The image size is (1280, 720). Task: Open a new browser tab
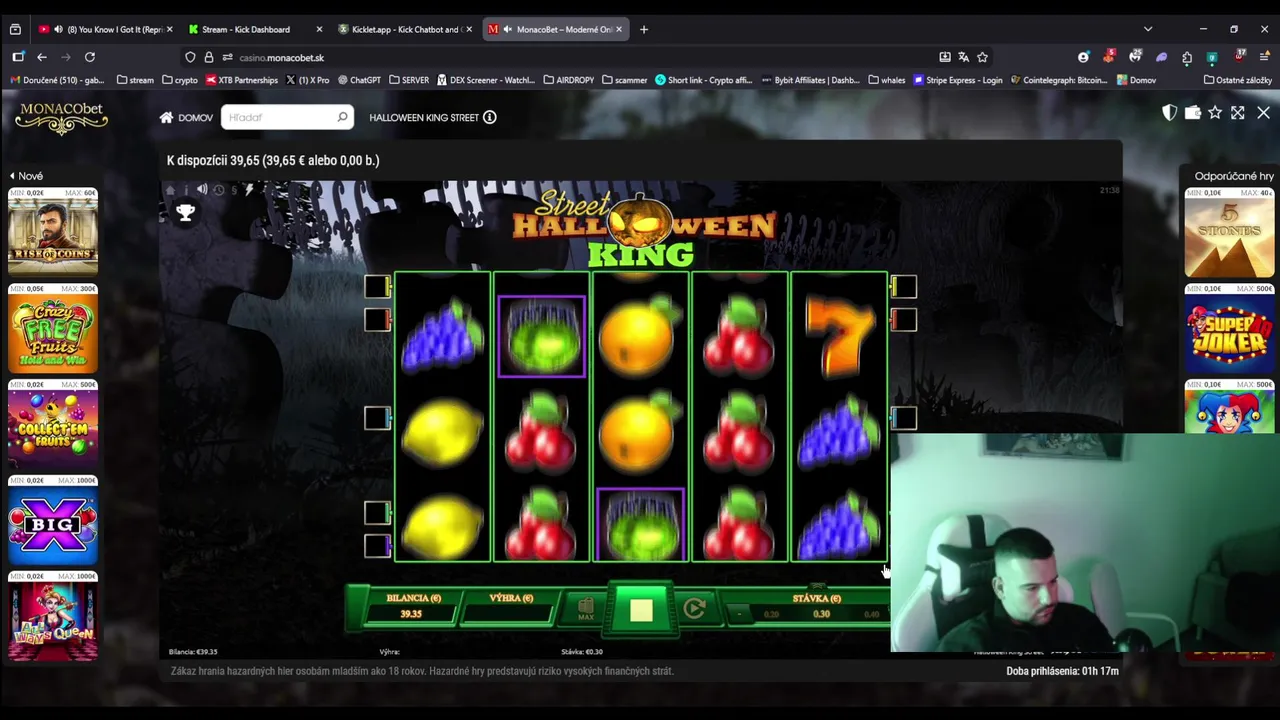(644, 29)
